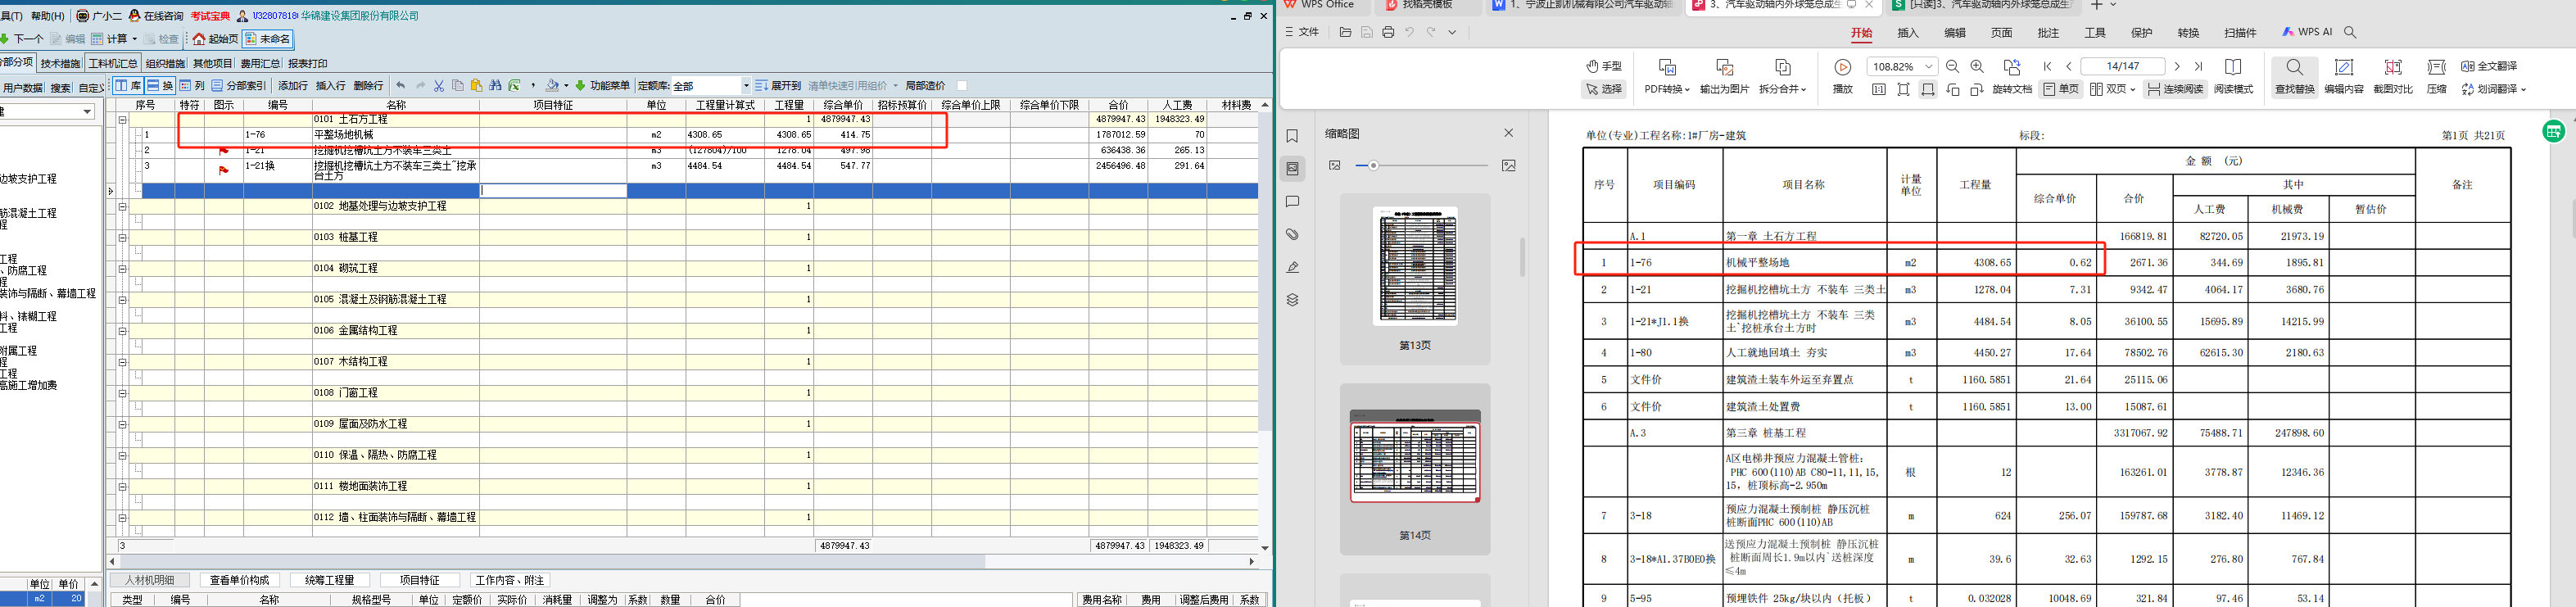Go to the first page in WPS
Viewport: 2576px width, 607px height.
[x=2048, y=67]
